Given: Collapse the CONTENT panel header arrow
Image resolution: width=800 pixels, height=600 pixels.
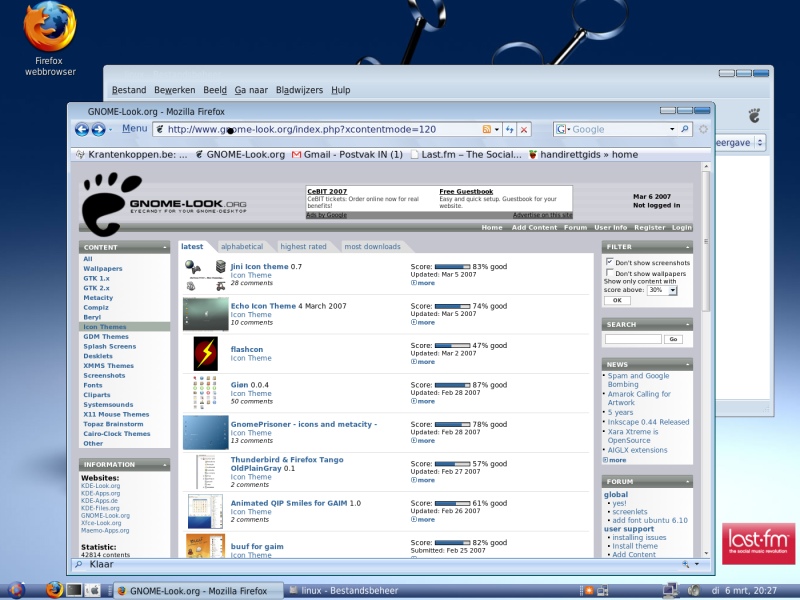Looking at the screenshot, I should coord(164,247).
